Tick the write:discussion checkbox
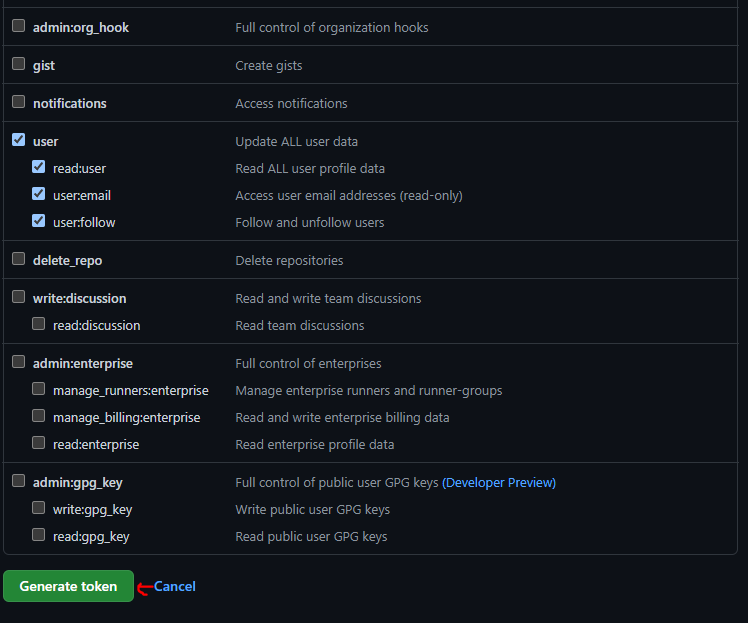The height and width of the screenshot is (623, 748). point(19,297)
